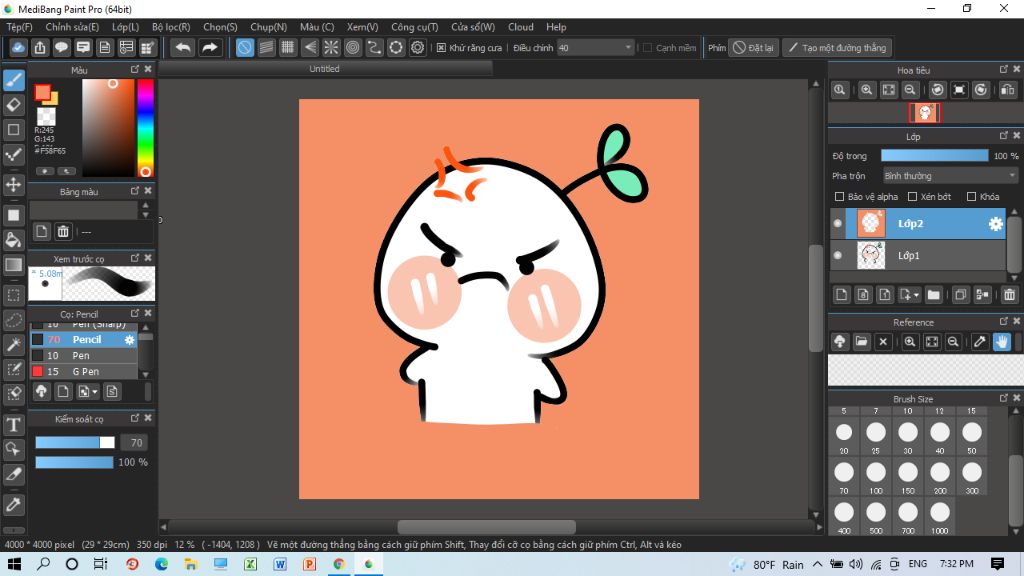Open reference image folder icon

[861, 342]
